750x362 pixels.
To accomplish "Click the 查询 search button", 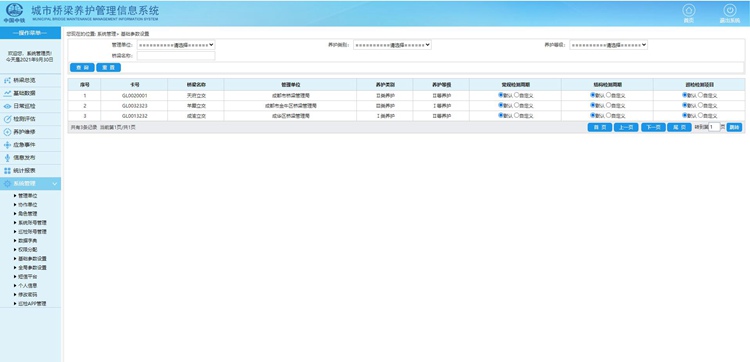I will point(82,67).
